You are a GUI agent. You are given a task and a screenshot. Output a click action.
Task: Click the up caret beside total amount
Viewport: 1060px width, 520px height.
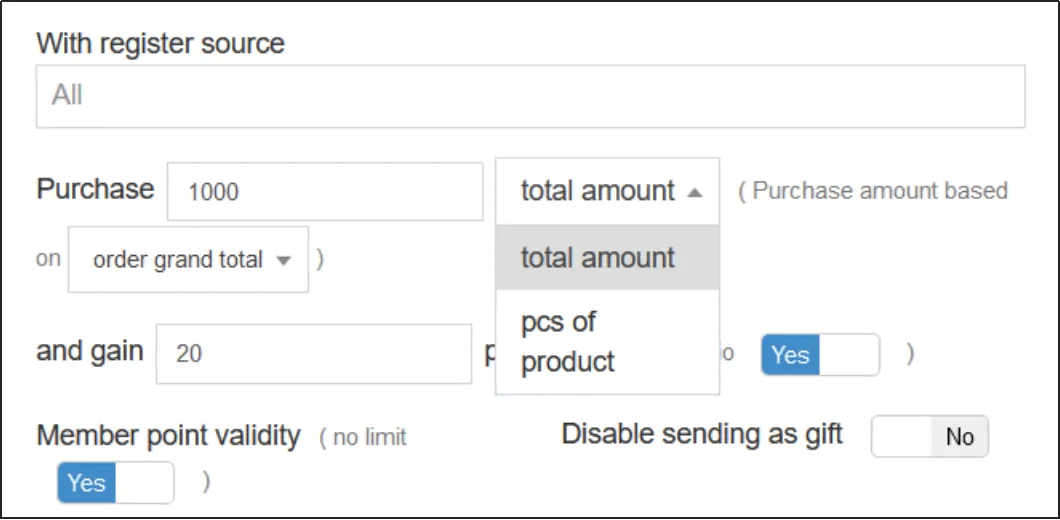[x=695, y=191]
